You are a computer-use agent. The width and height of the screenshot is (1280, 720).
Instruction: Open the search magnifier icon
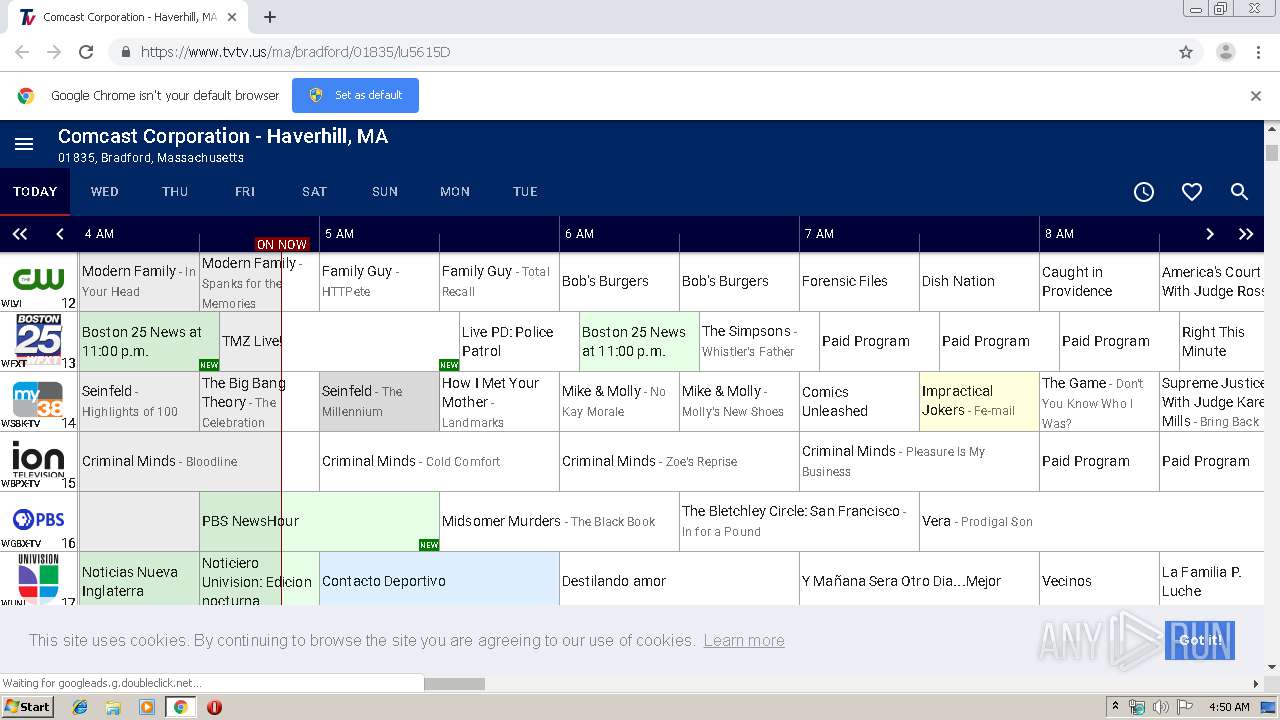click(x=1239, y=192)
